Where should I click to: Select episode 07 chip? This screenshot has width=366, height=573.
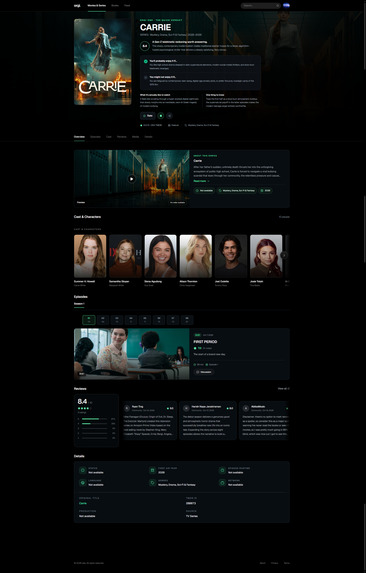(x=173, y=320)
